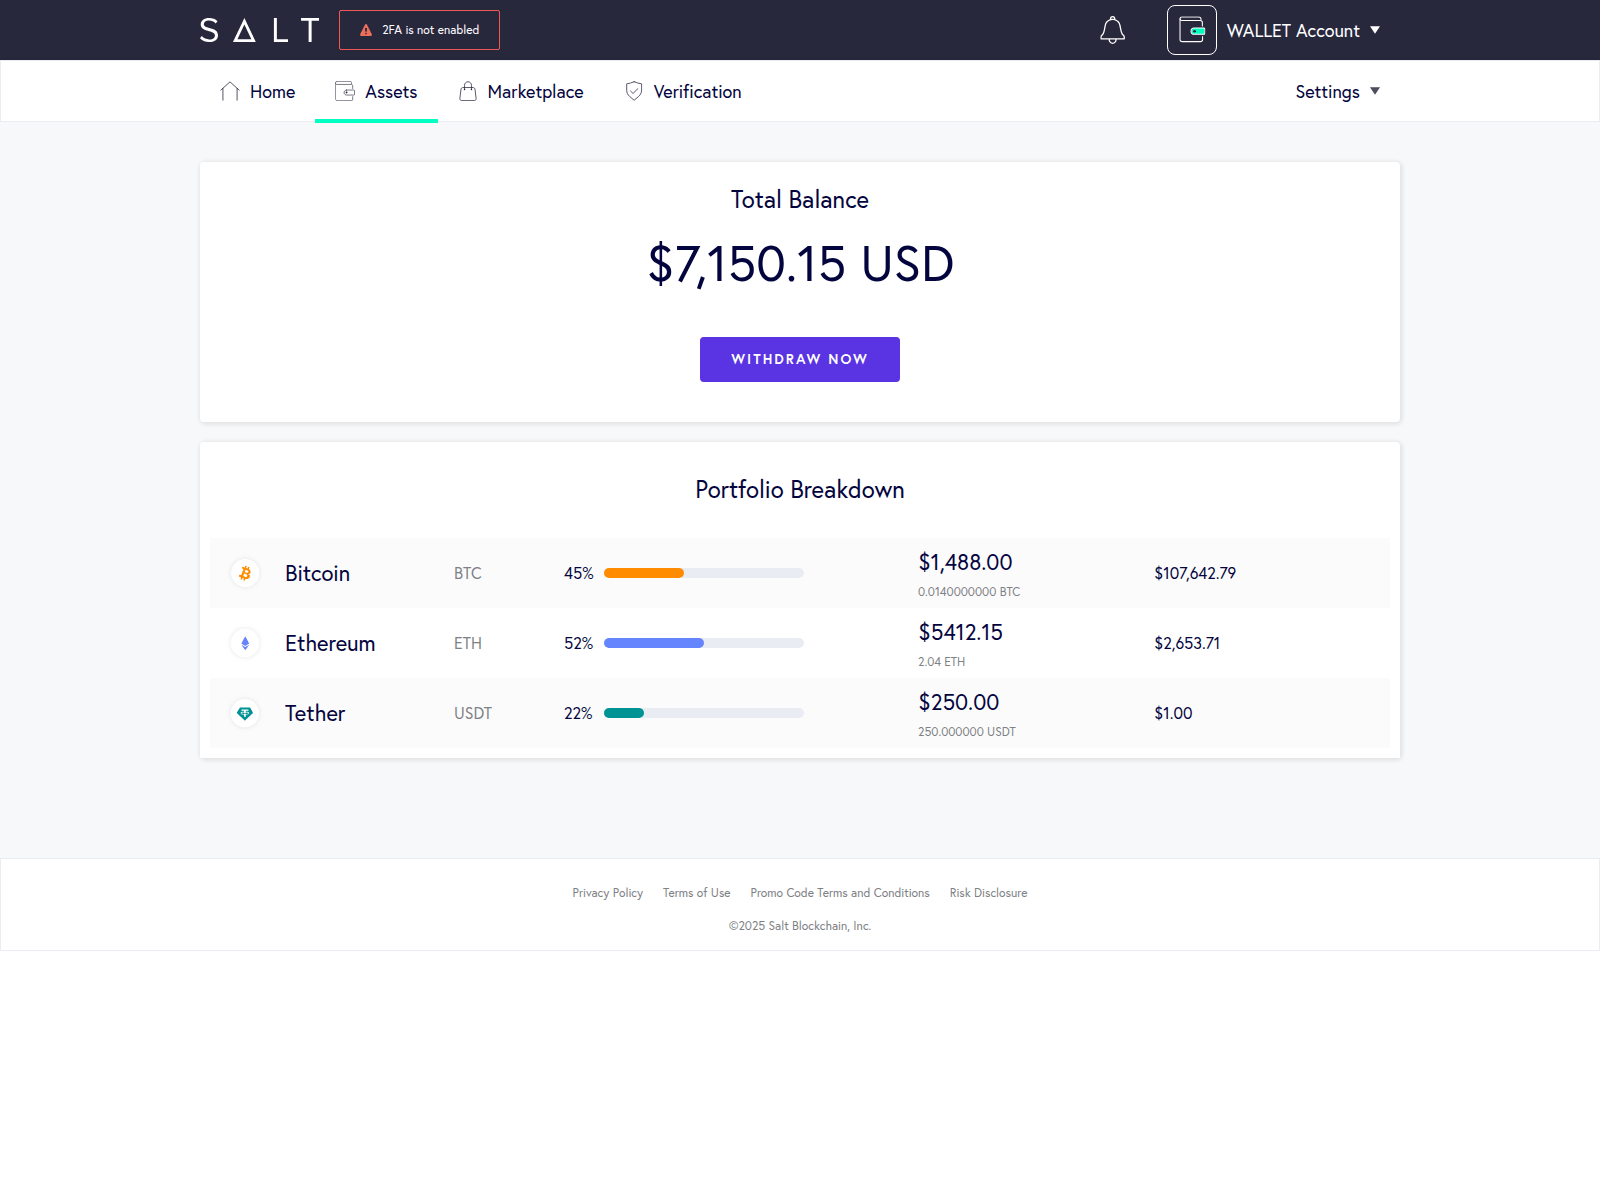
Task: Click the WITHDRAW NOW button
Action: click(x=800, y=359)
